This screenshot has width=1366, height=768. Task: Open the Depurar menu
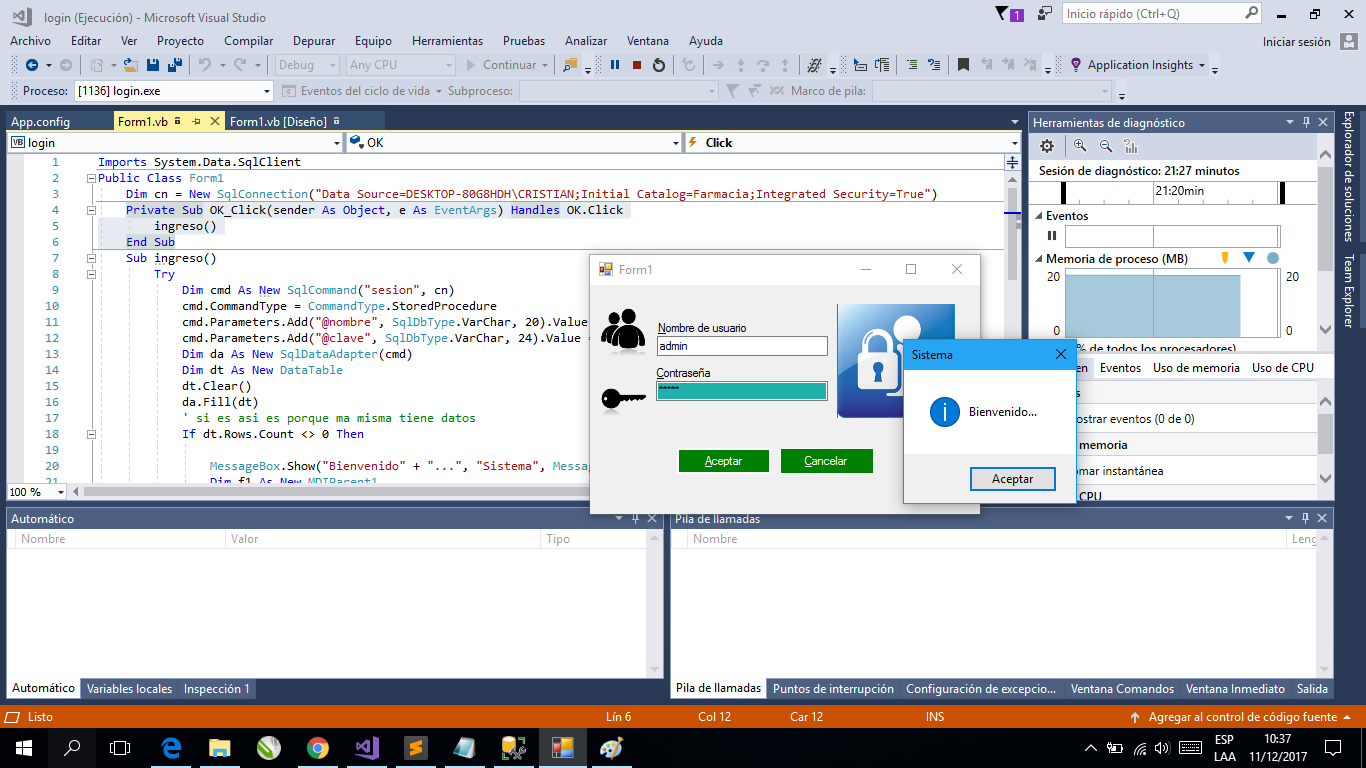312,41
